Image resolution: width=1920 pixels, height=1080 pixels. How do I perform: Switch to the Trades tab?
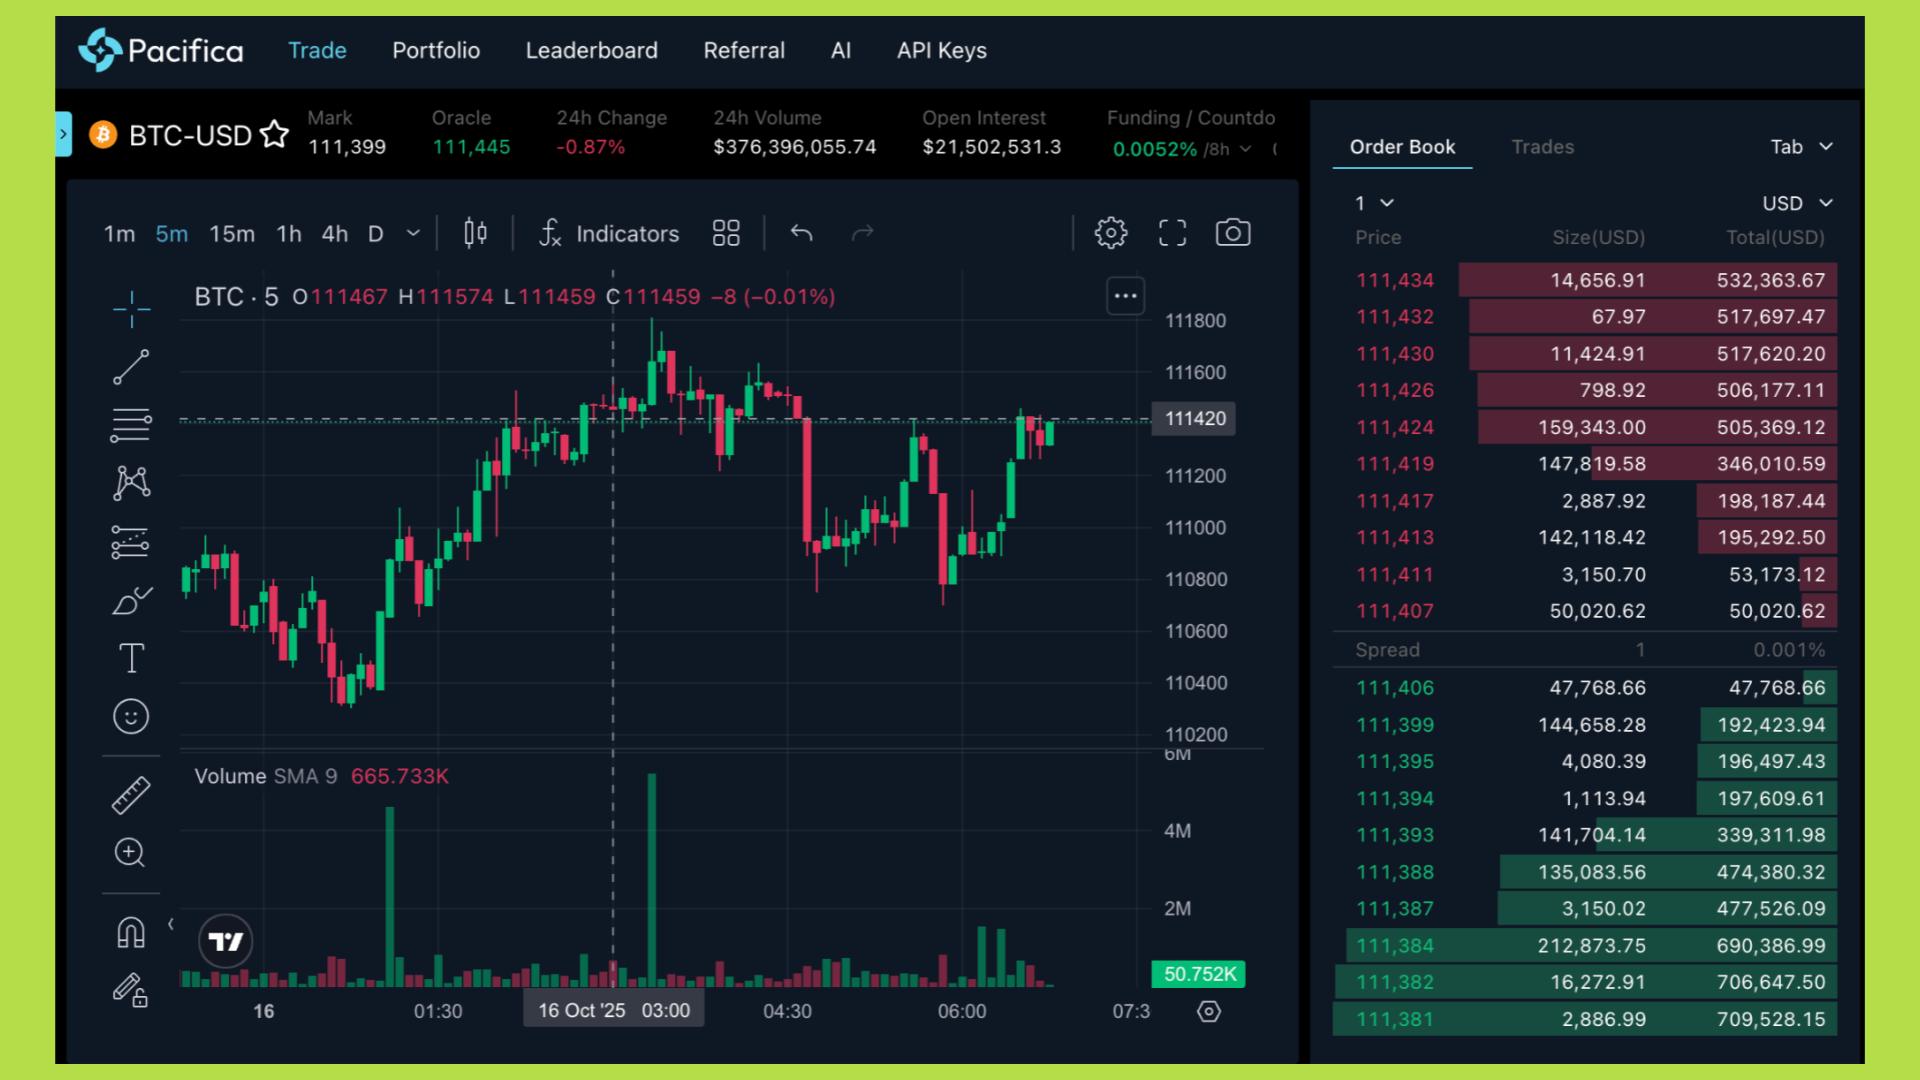pyautogui.click(x=1542, y=147)
